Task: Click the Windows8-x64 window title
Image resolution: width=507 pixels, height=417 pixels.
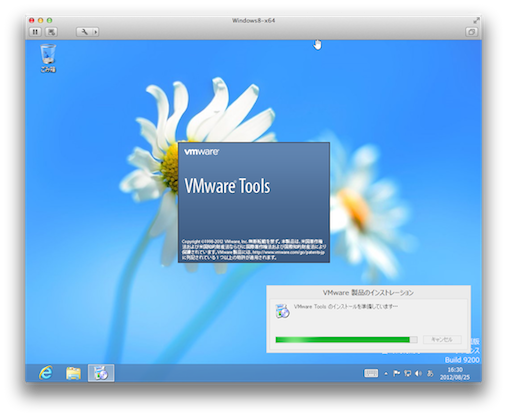Action: (254, 20)
